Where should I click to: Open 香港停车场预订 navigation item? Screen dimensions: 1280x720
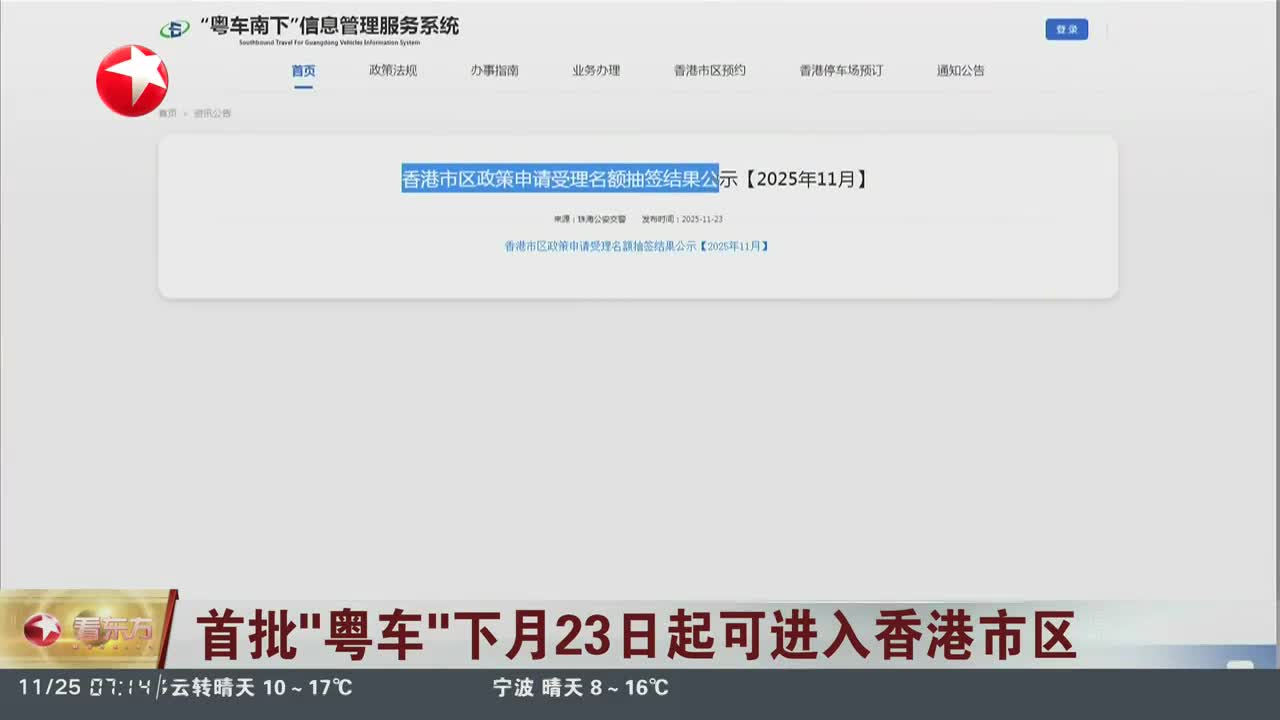point(840,71)
